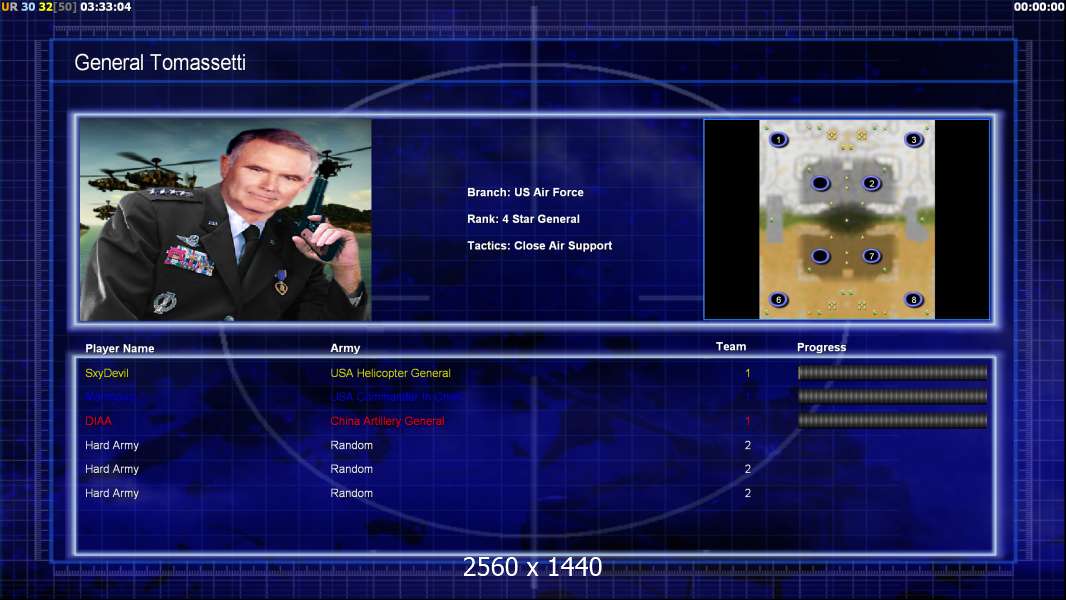Select start position 3 on the minimap
Screen dimensions: 1066x600
point(914,140)
